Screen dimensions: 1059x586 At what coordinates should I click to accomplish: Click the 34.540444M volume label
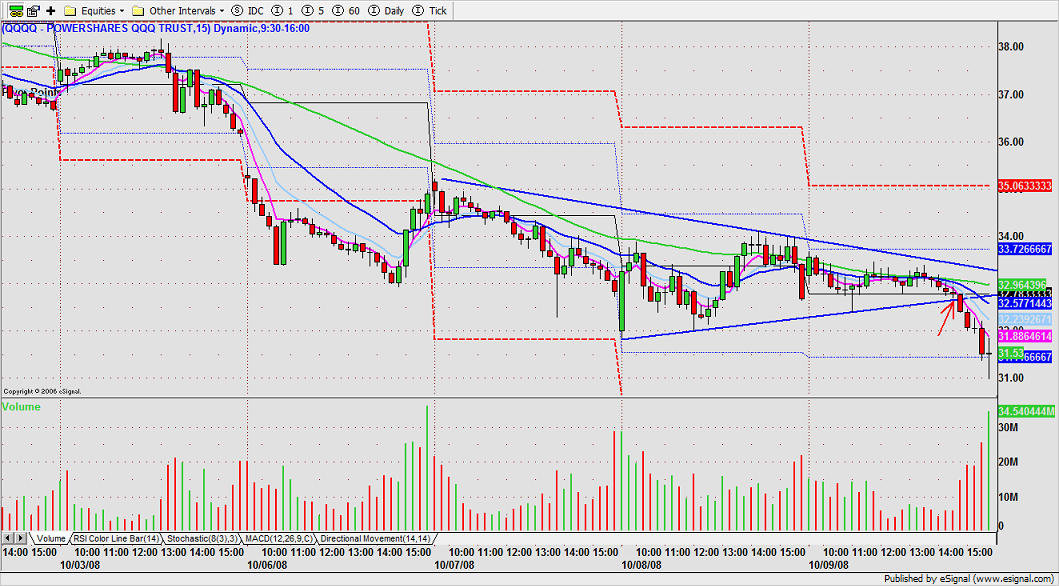(1026, 411)
